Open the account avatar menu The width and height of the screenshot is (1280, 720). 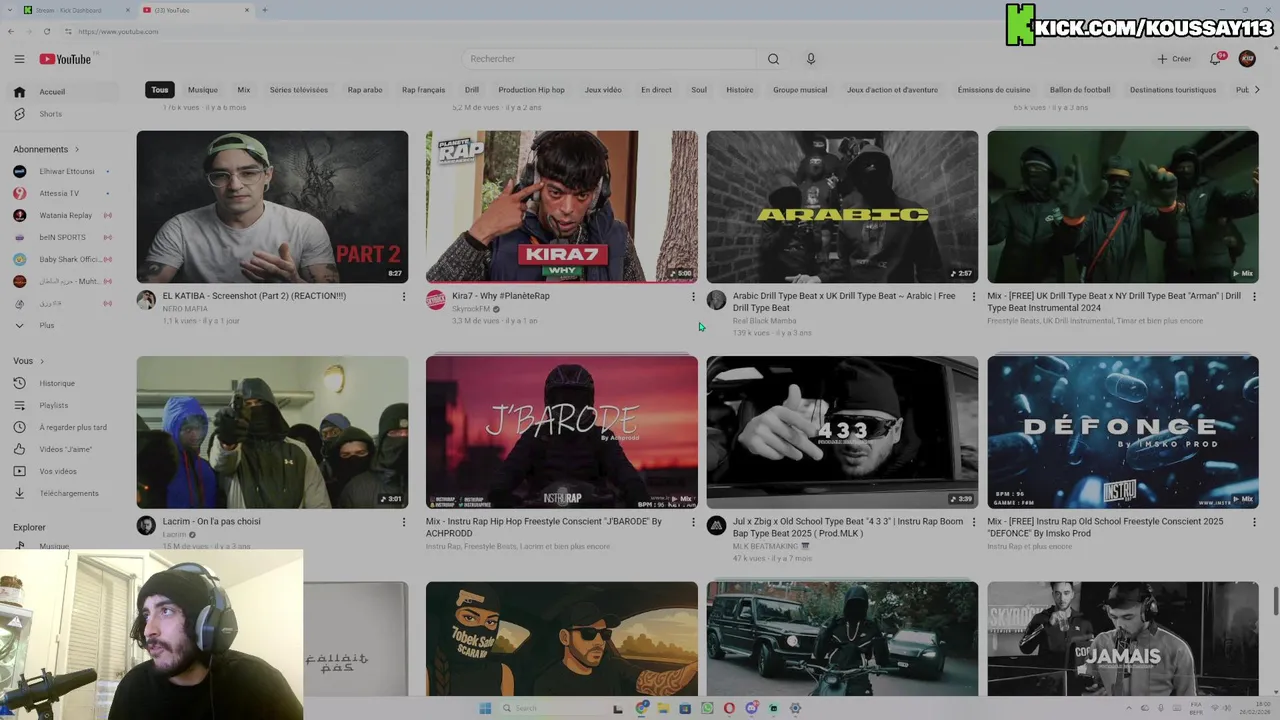pos(1247,59)
